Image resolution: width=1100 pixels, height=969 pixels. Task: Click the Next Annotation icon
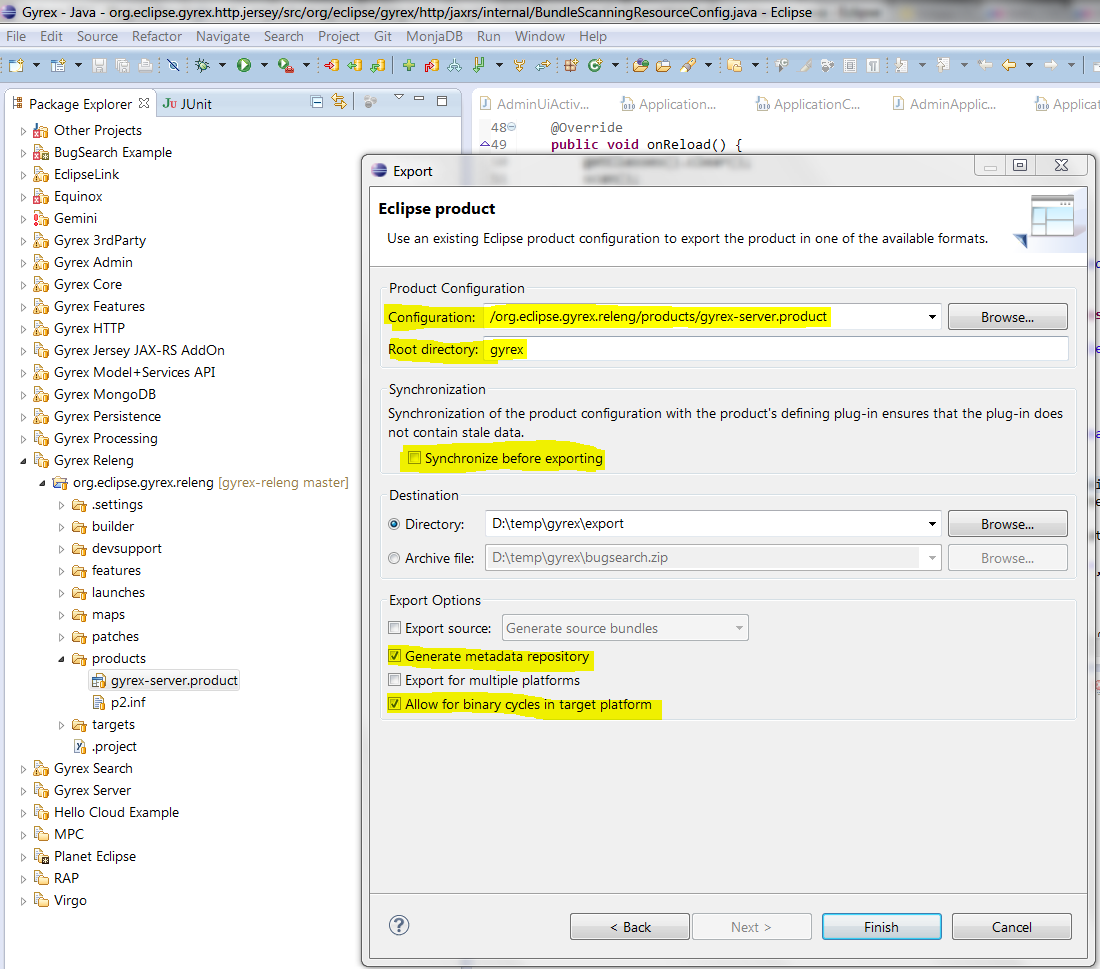click(x=901, y=65)
